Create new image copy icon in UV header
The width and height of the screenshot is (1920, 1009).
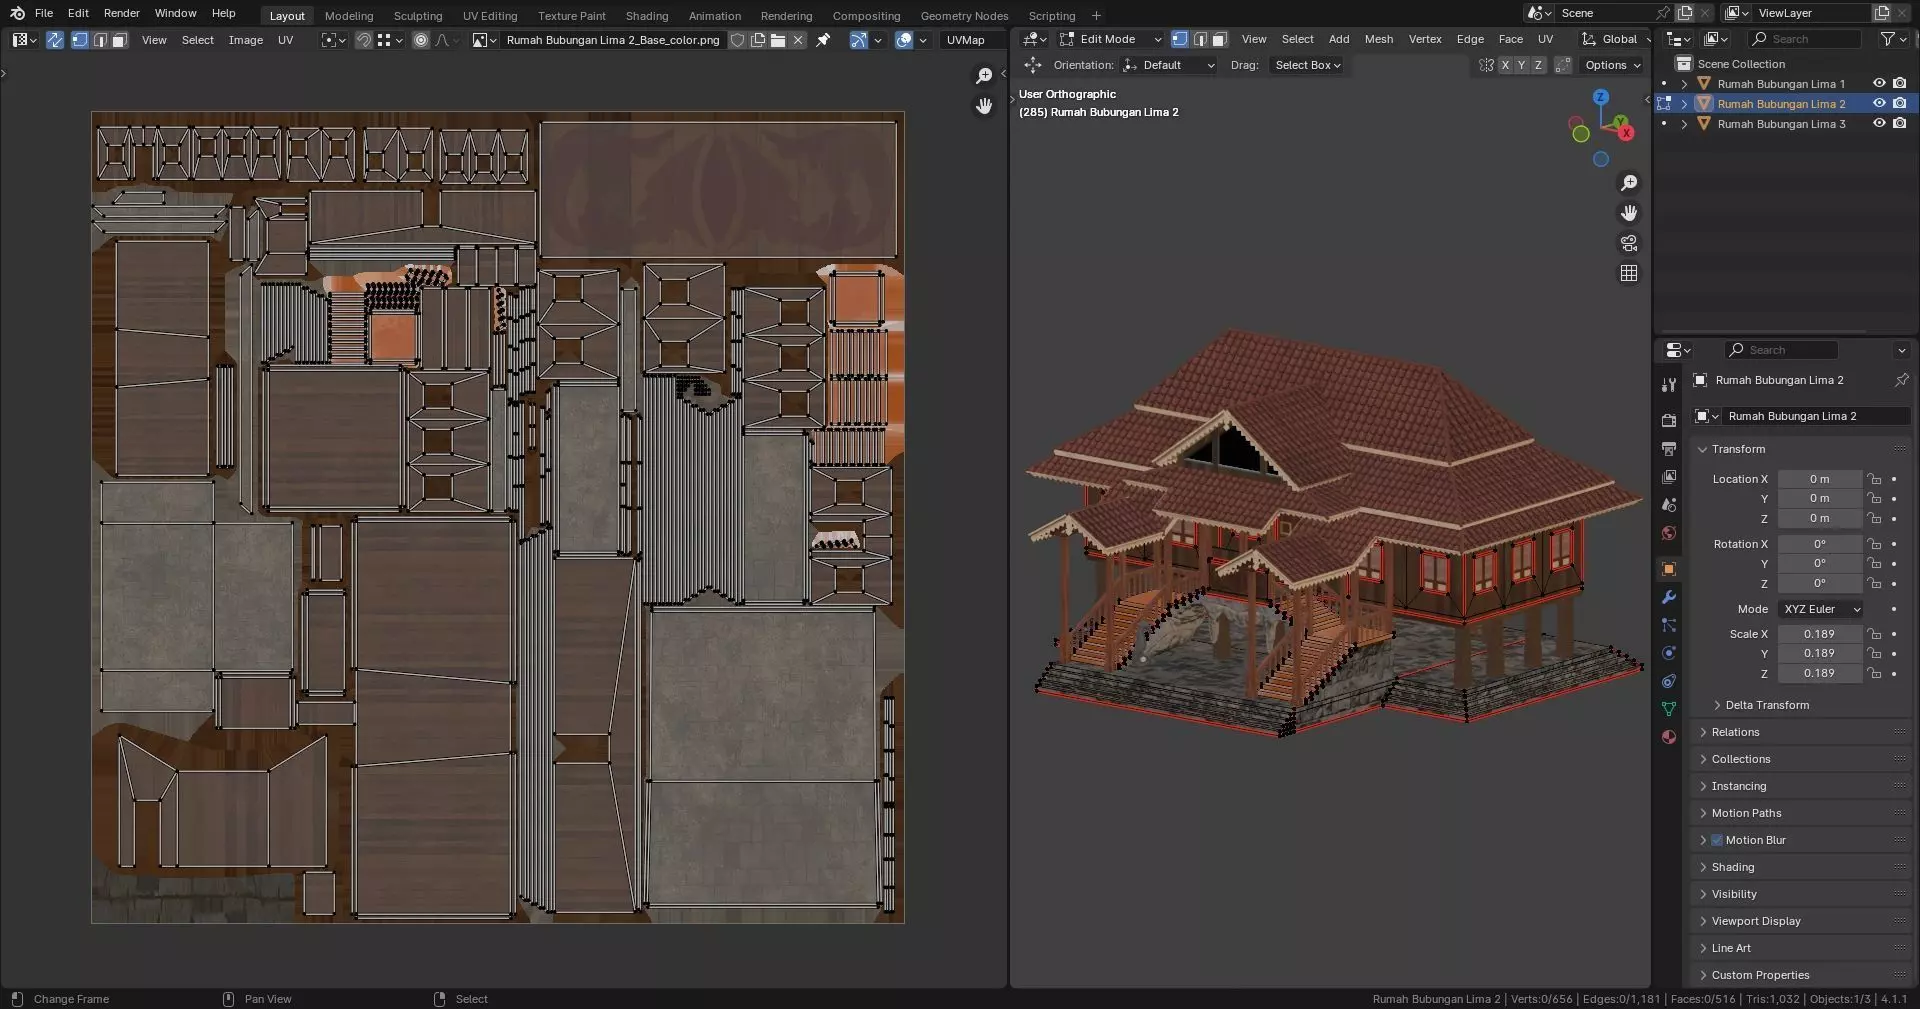(758, 40)
